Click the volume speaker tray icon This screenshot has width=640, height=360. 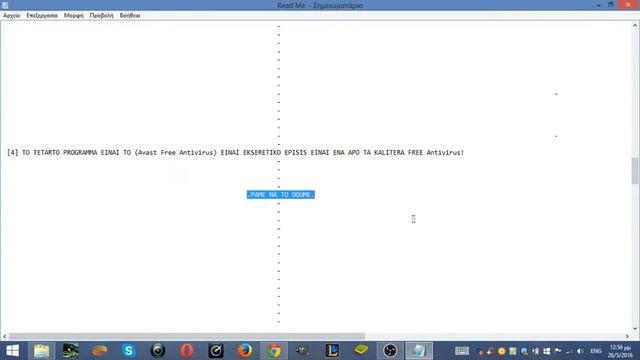pyautogui.click(x=580, y=351)
